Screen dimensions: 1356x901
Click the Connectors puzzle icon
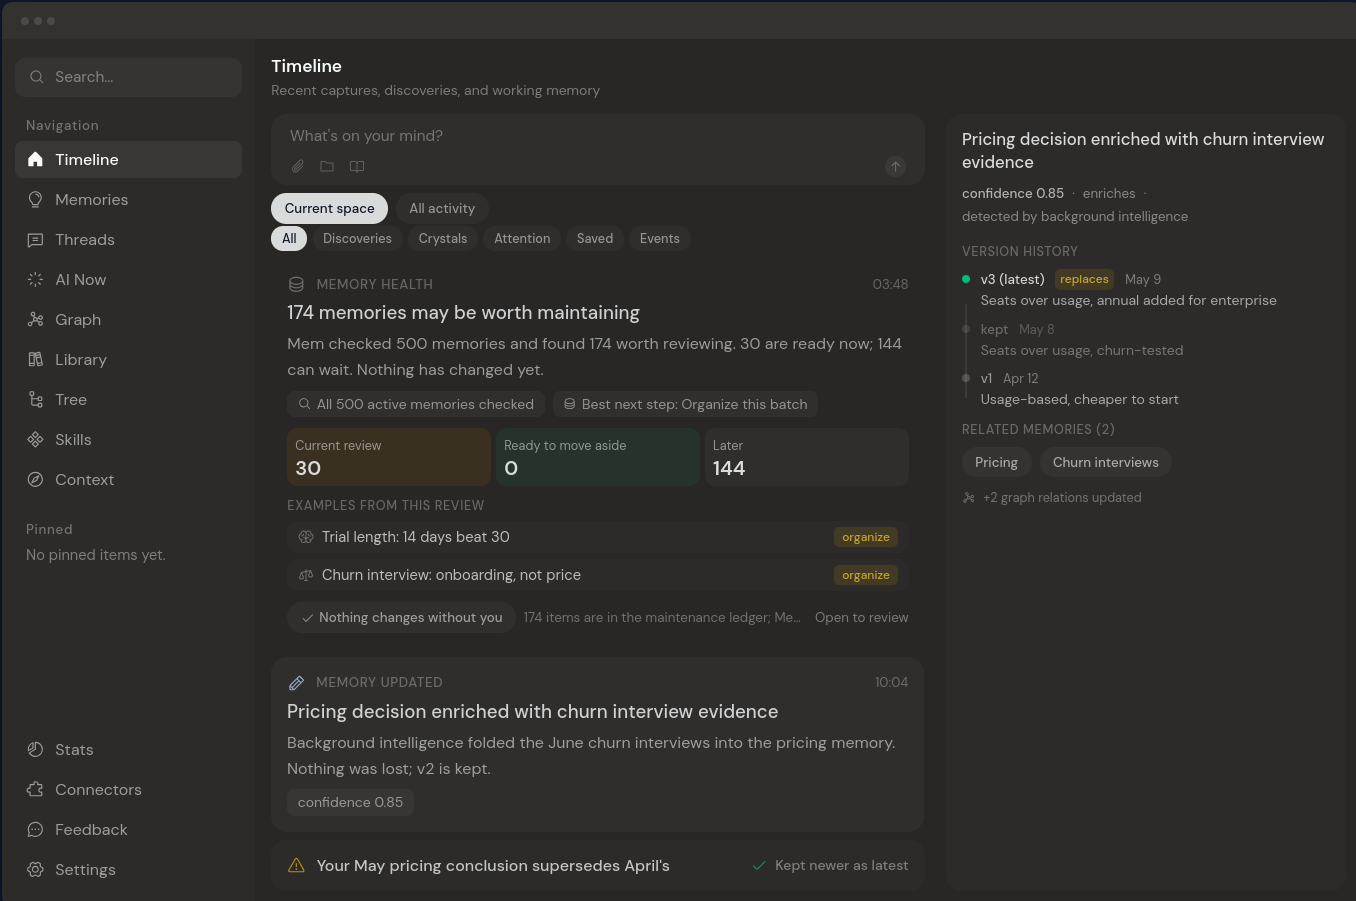point(36,789)
